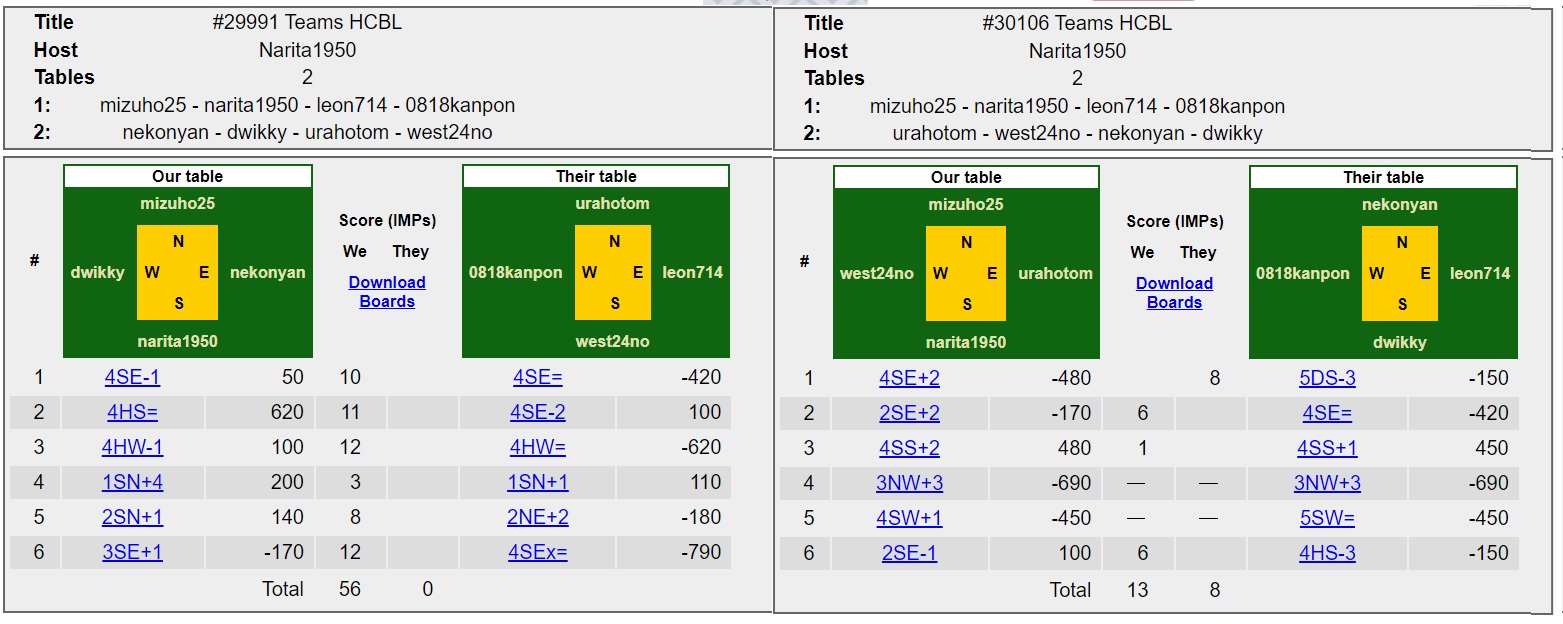Open the 4SE-1 contract link
1563x624 pixels.
pos(132,378)
